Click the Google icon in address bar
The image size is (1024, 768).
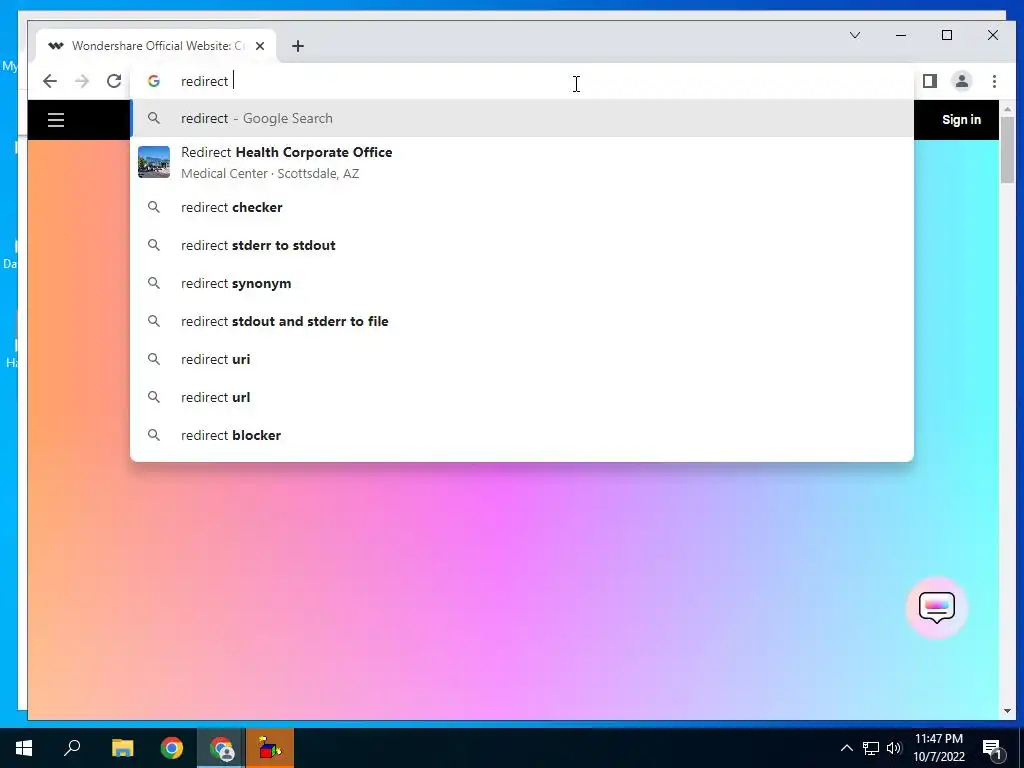click(x=154, y=81)
